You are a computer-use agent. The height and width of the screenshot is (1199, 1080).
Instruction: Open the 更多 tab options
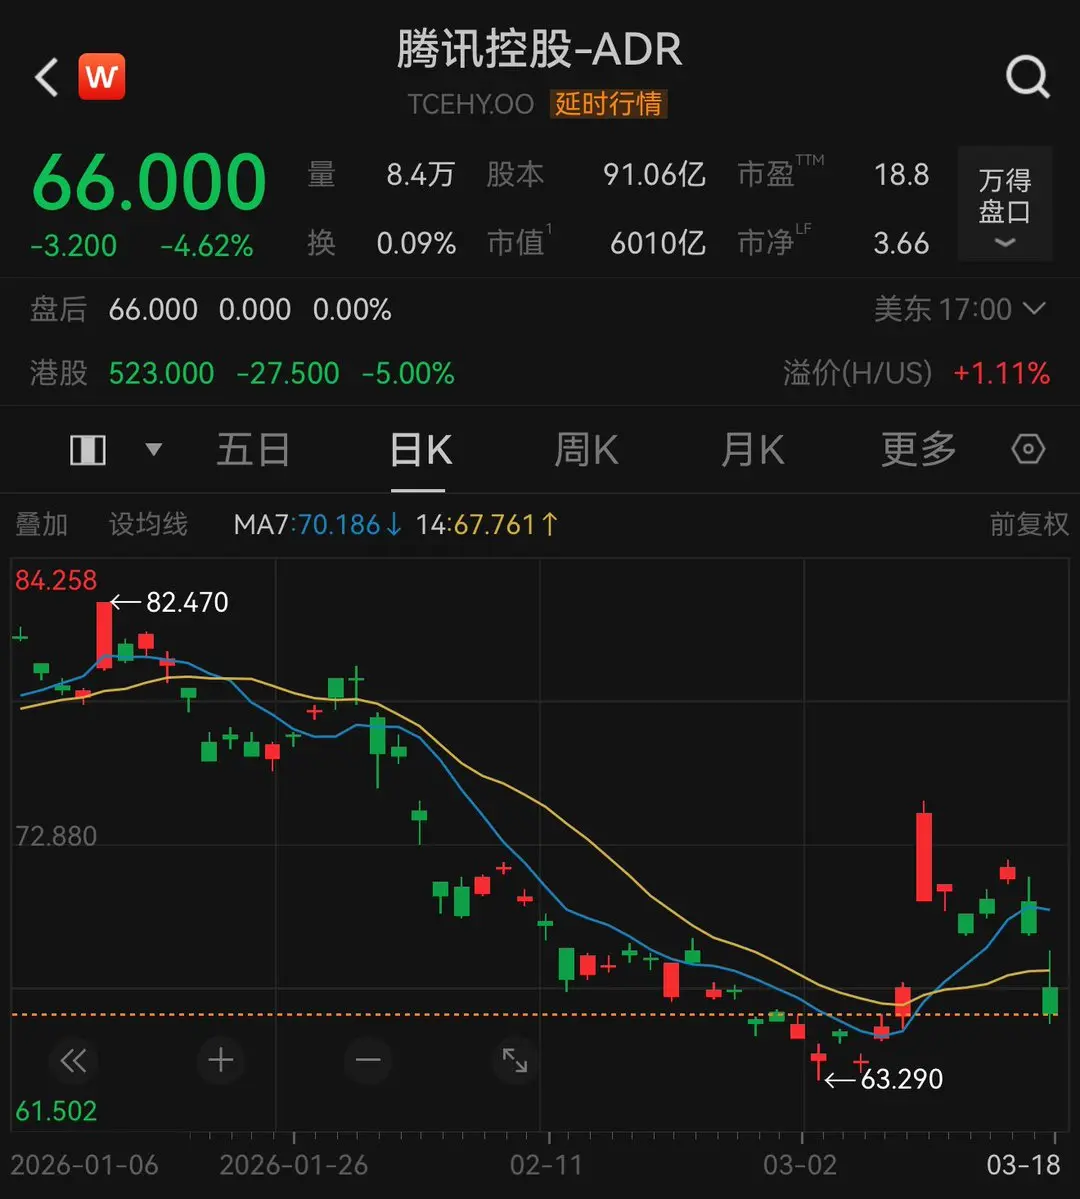tap(919, 450)
